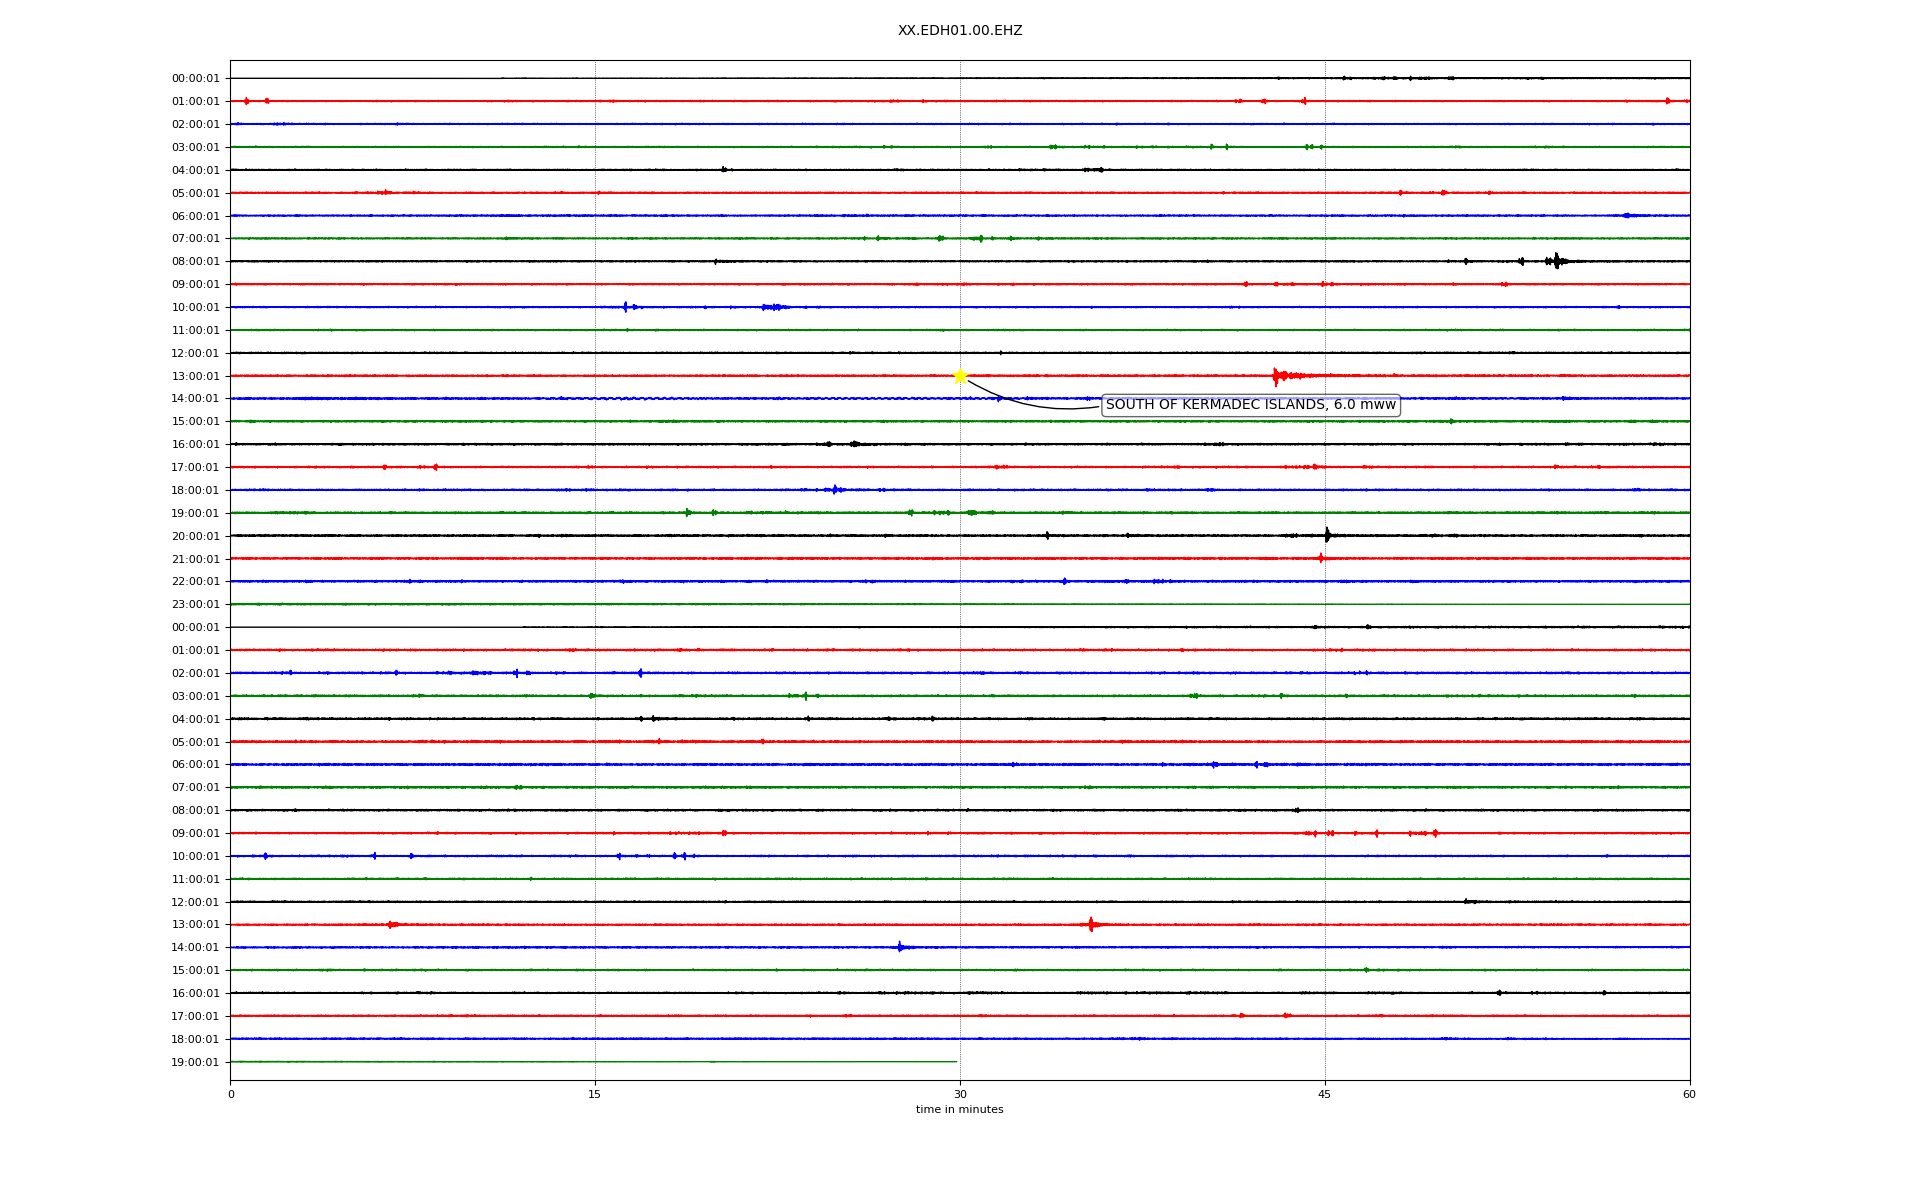The width and height of the screenshot is (1920, 1200).
Task: Click the x-axis tick label 45
Action: tap(1325, 1094)
